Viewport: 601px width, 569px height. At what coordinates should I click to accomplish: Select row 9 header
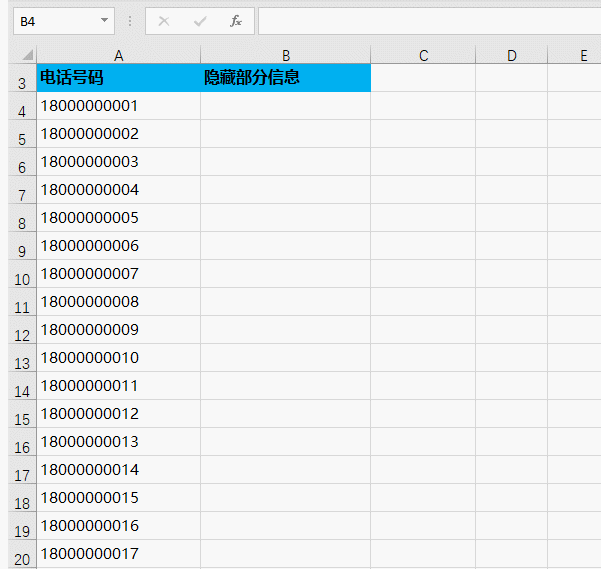tap(22, 246)
